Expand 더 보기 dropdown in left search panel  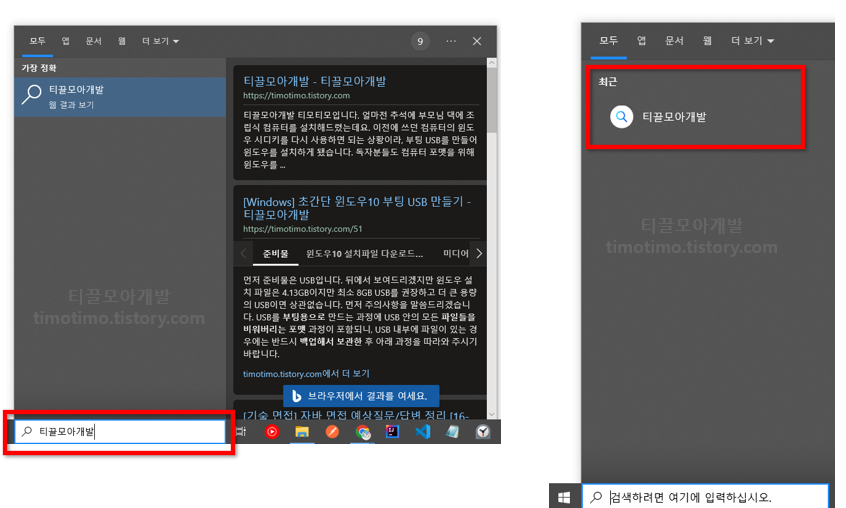(160, 41)
